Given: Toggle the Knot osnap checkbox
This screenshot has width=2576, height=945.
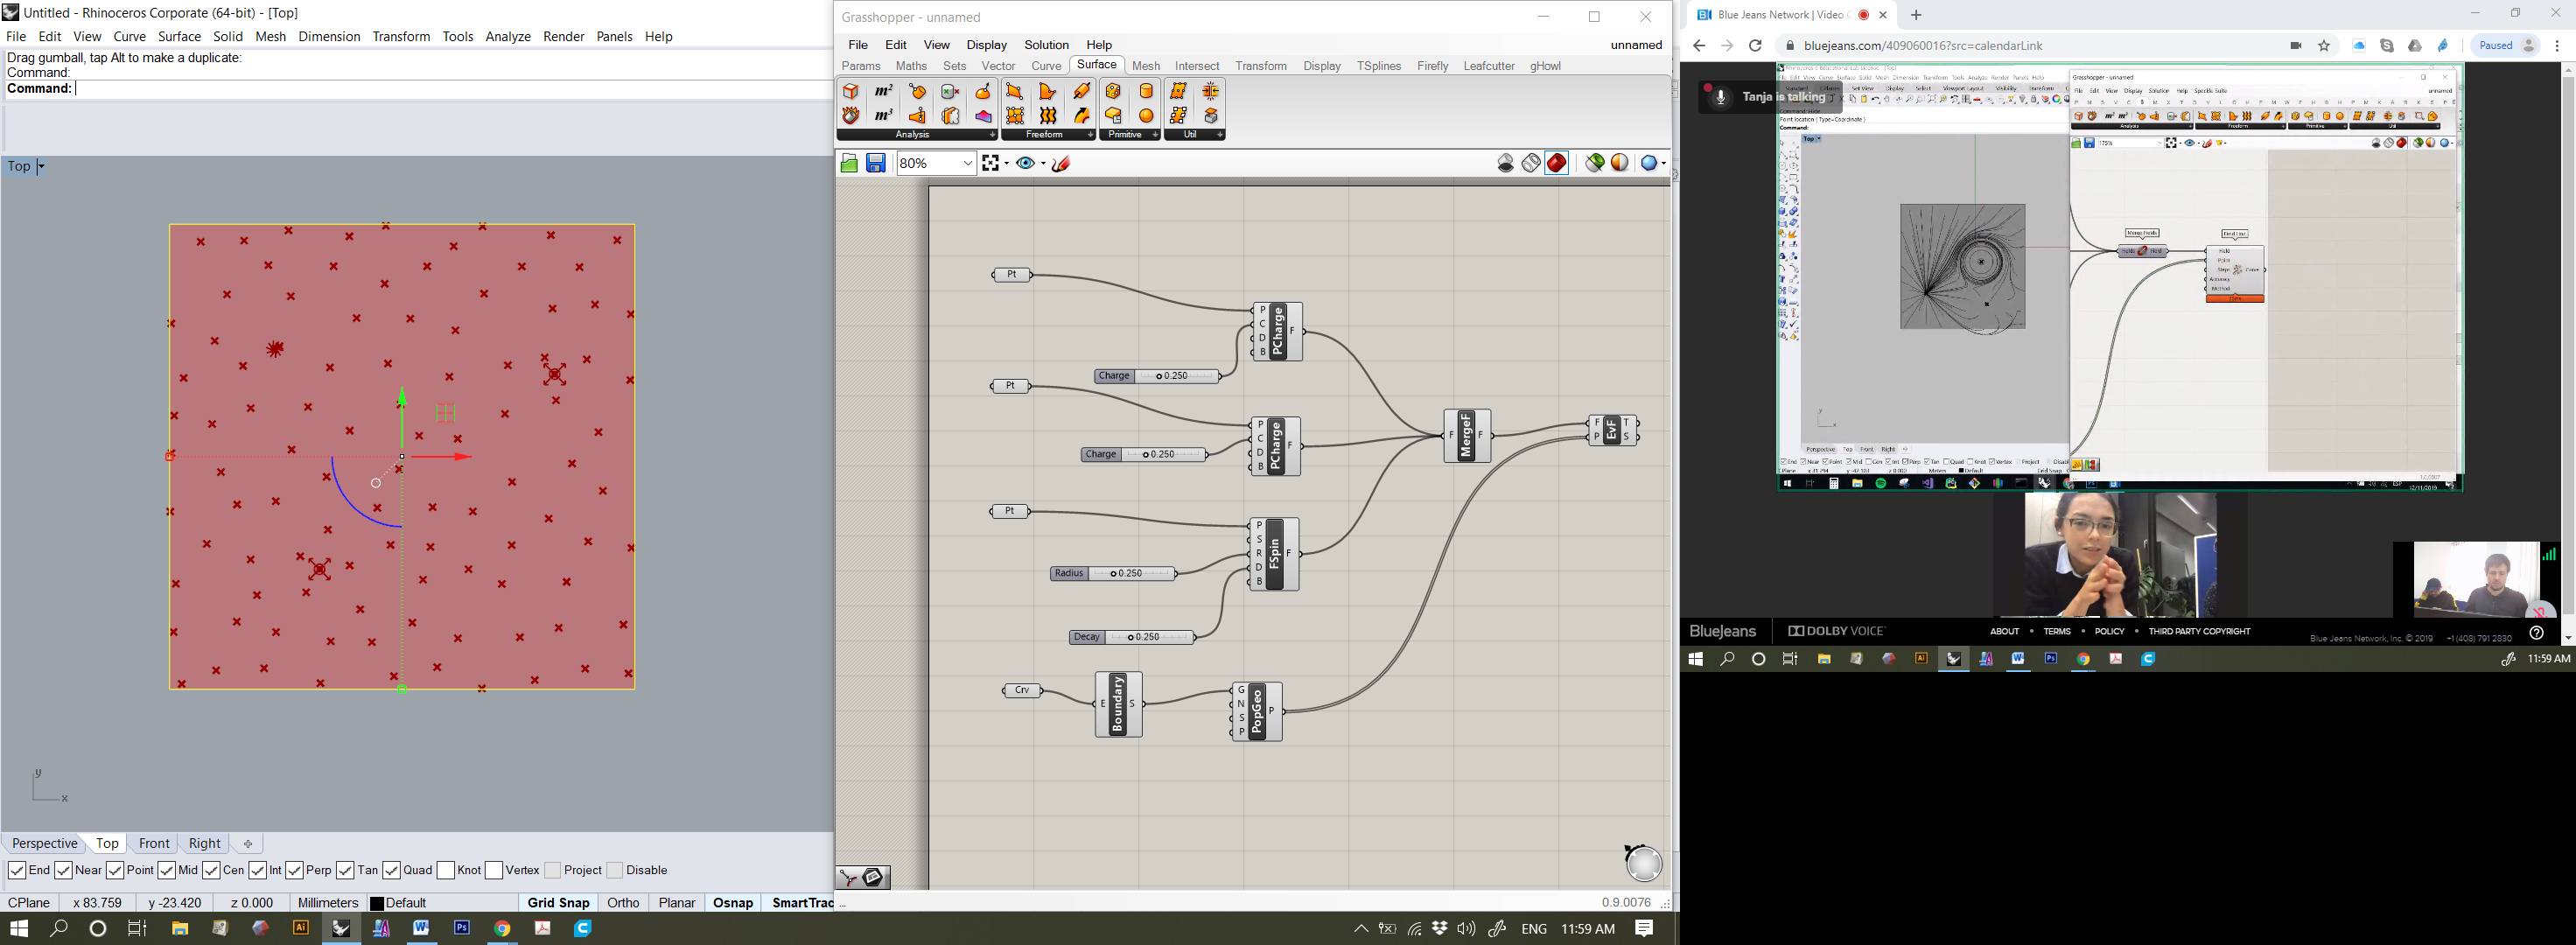Looking at the screenshot, I should point(446,870).
